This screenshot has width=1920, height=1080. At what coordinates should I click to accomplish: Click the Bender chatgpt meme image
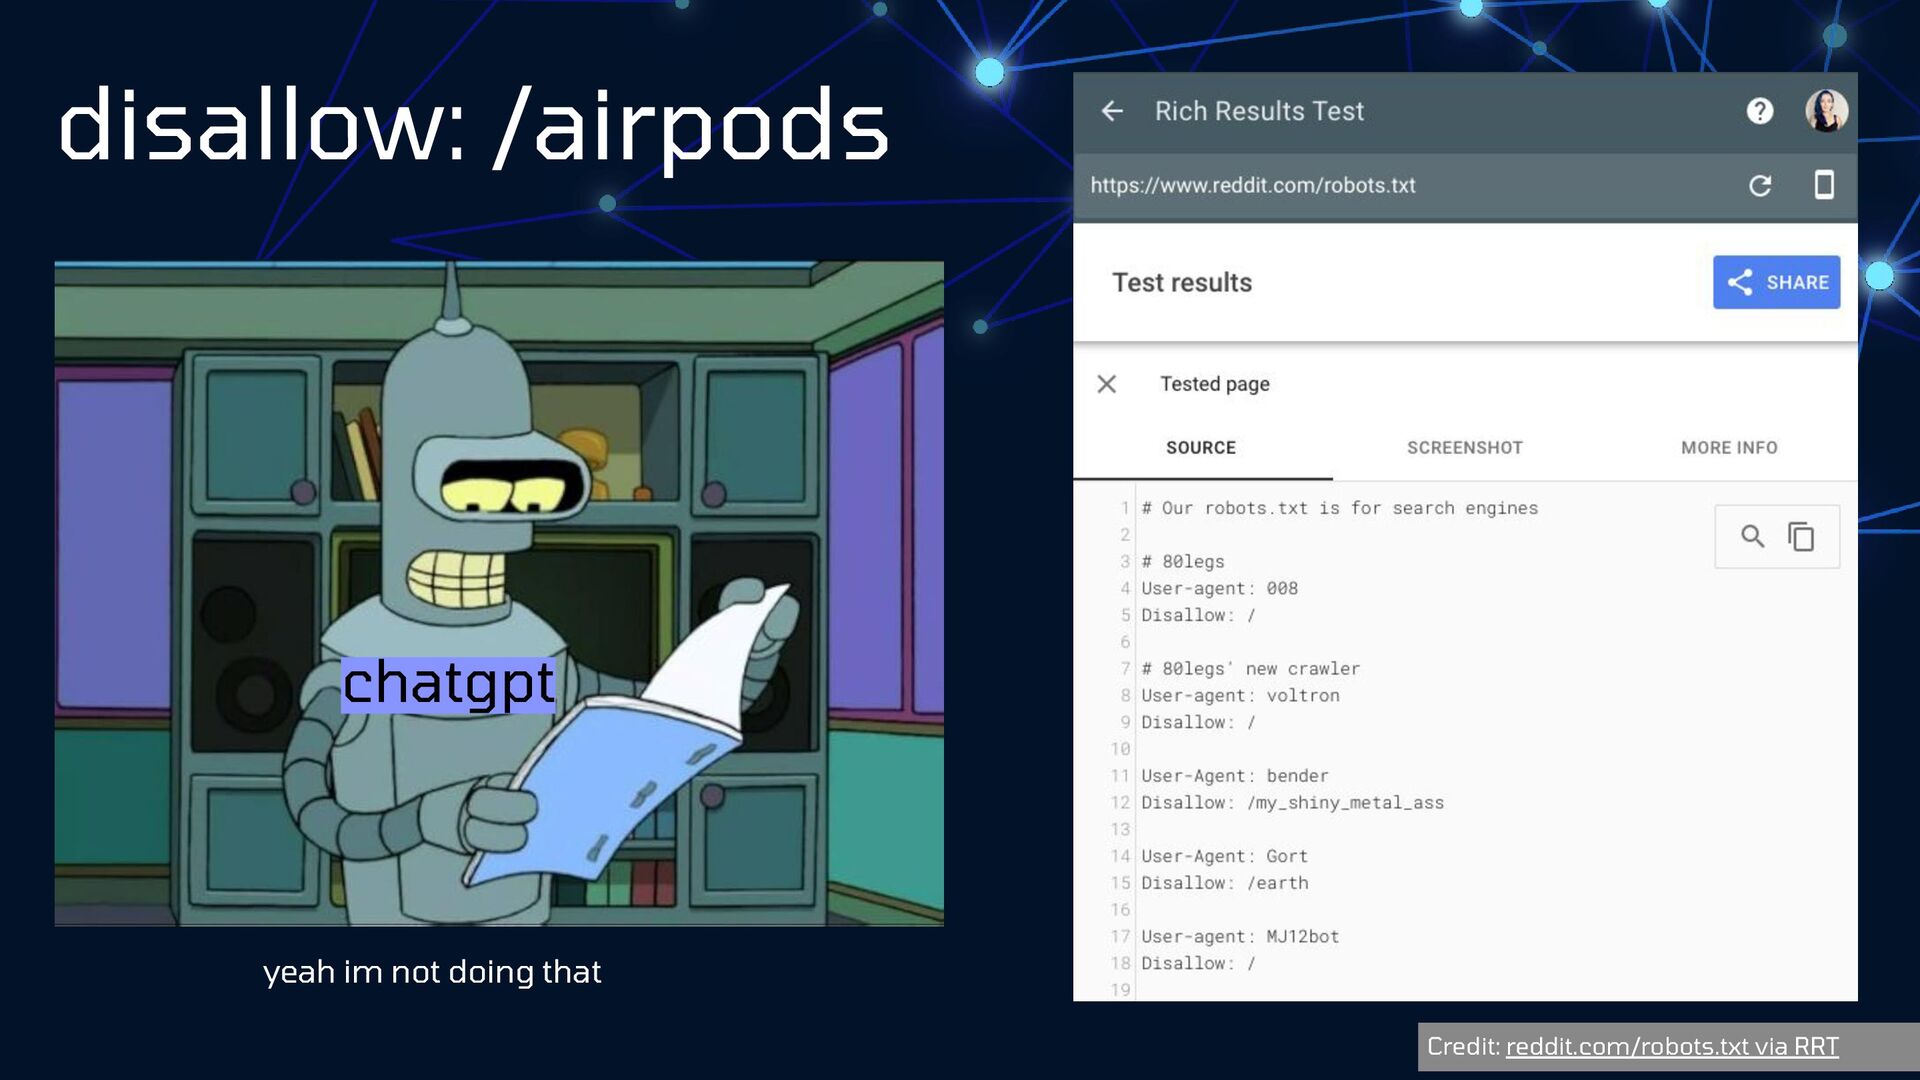[499, 594]
